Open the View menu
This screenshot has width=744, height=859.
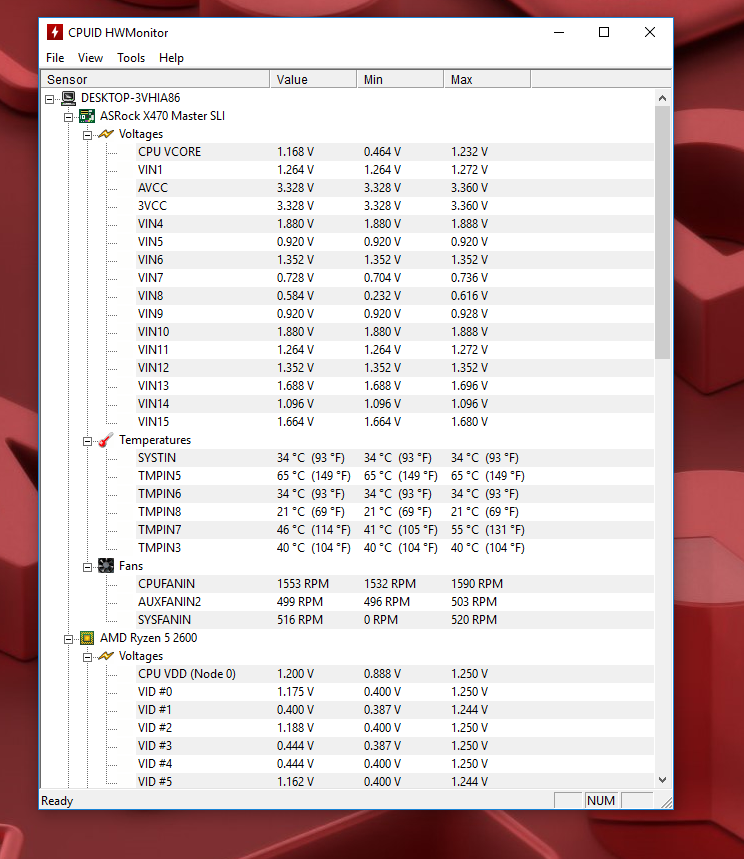click(x=90, y=58)
